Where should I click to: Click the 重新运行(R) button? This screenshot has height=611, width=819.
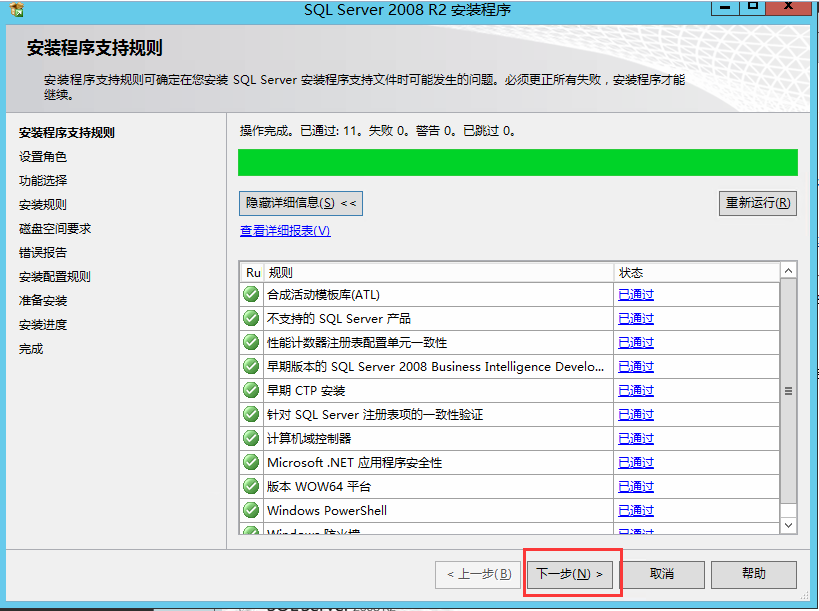[x=758, y=203]
